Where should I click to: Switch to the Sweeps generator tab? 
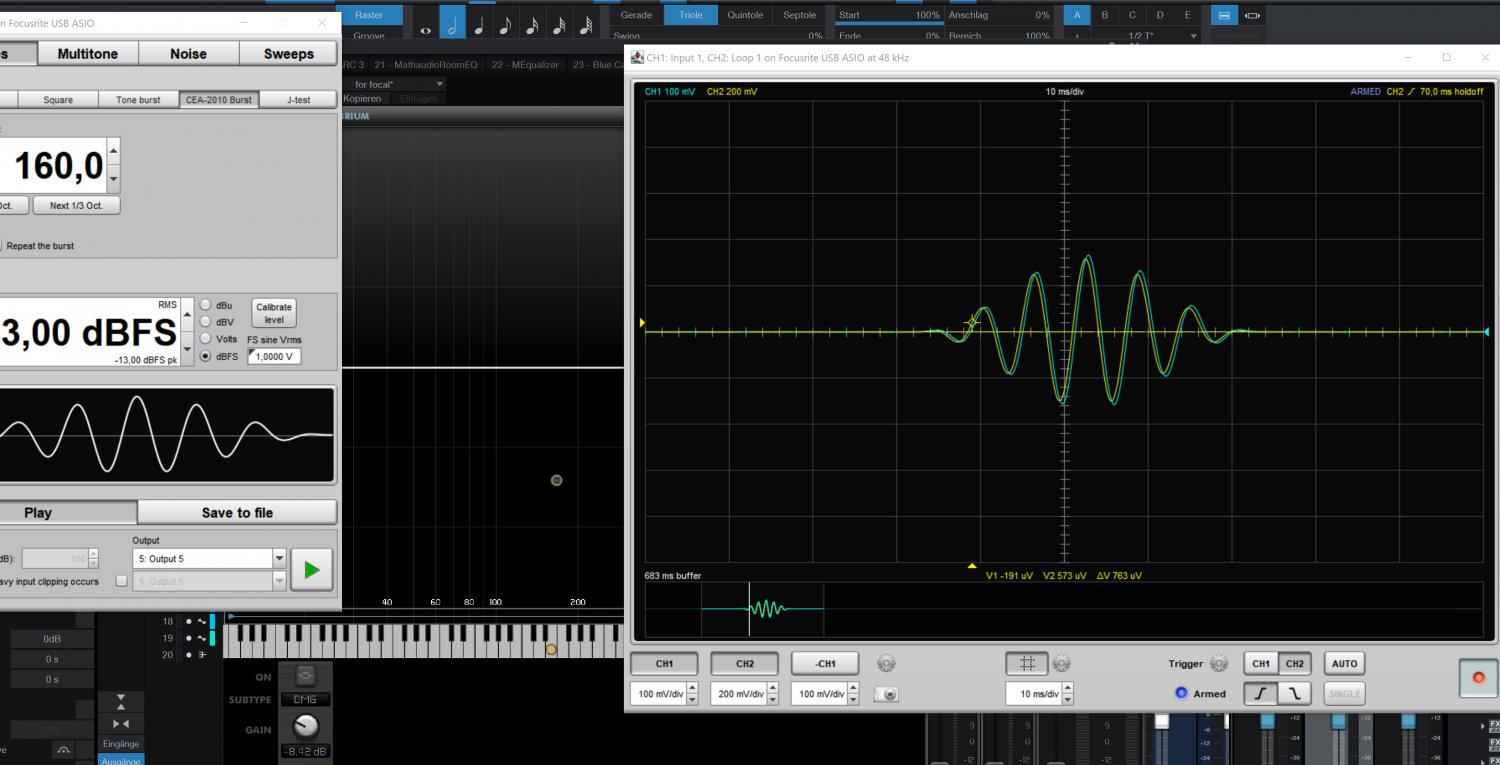(289, 54)
